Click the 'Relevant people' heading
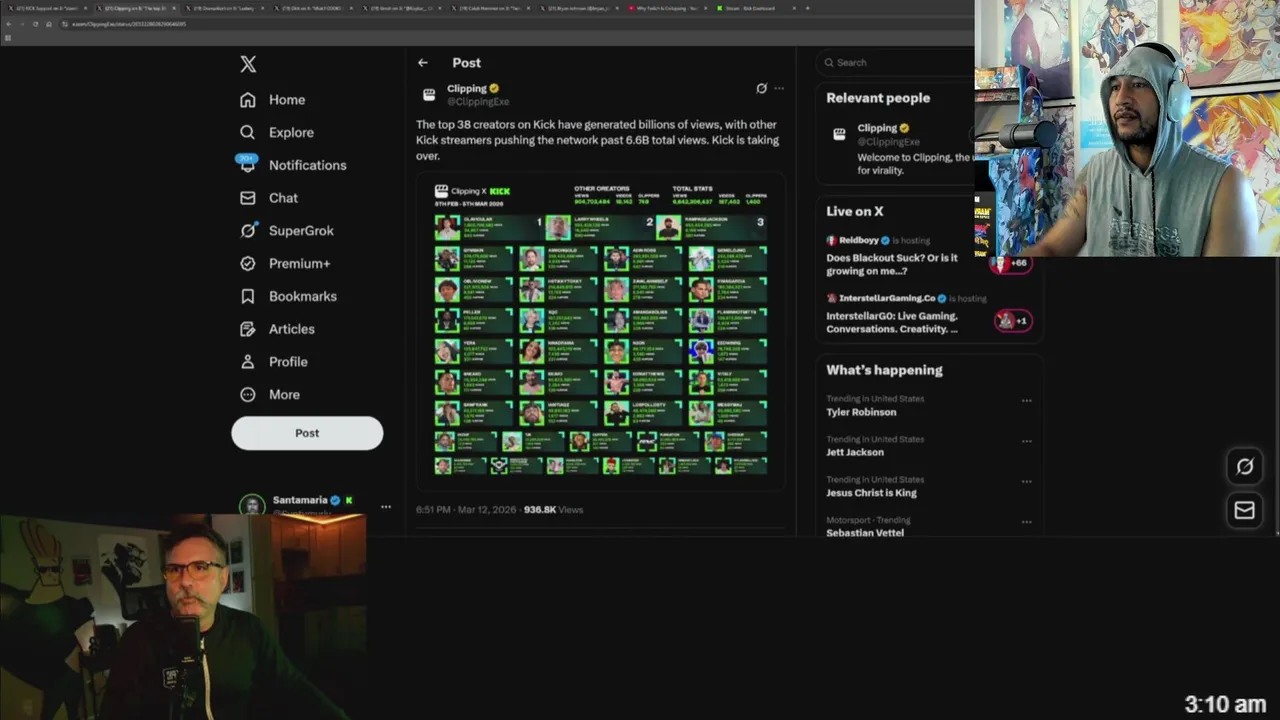The width and height of the screenshot is (1280, 720). pos(878,98)
